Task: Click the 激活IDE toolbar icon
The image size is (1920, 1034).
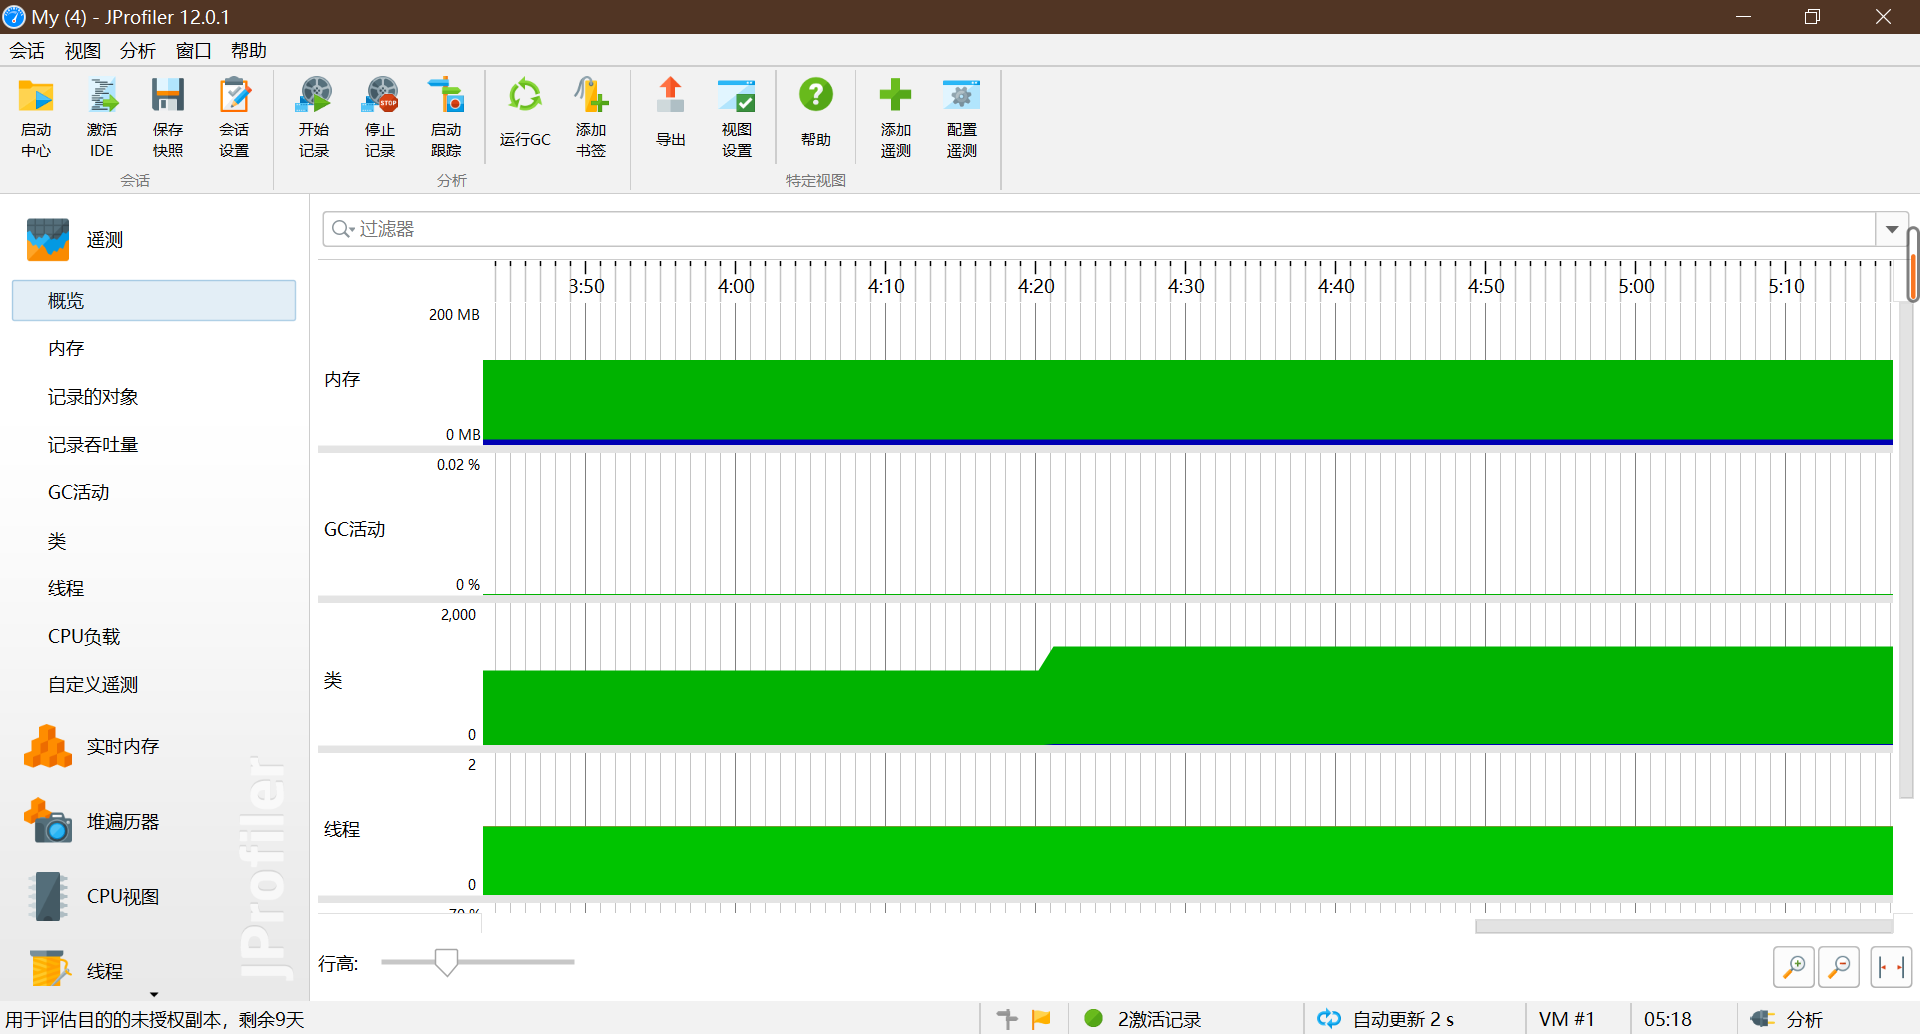Action: point(102,118)
